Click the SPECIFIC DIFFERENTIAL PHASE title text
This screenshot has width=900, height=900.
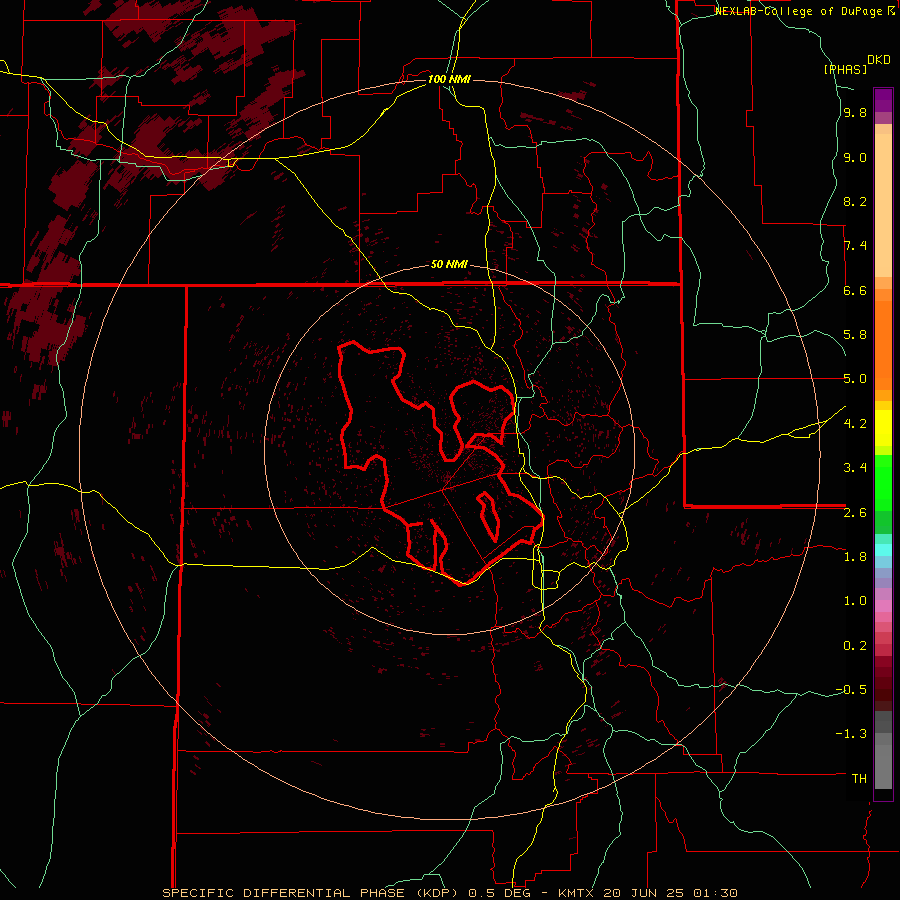click(284, 893)
